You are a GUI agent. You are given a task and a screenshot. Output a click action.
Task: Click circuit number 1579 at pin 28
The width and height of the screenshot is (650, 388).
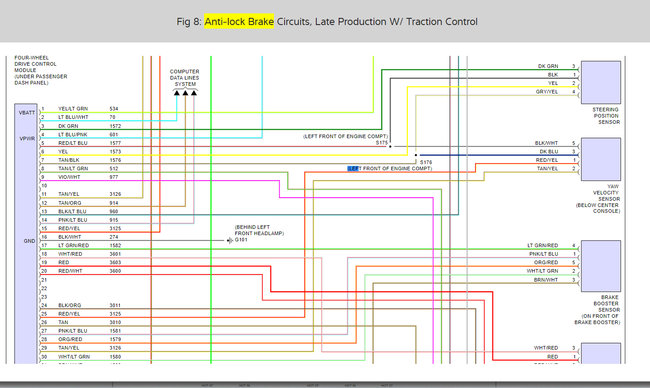click(x=115, y=340)
